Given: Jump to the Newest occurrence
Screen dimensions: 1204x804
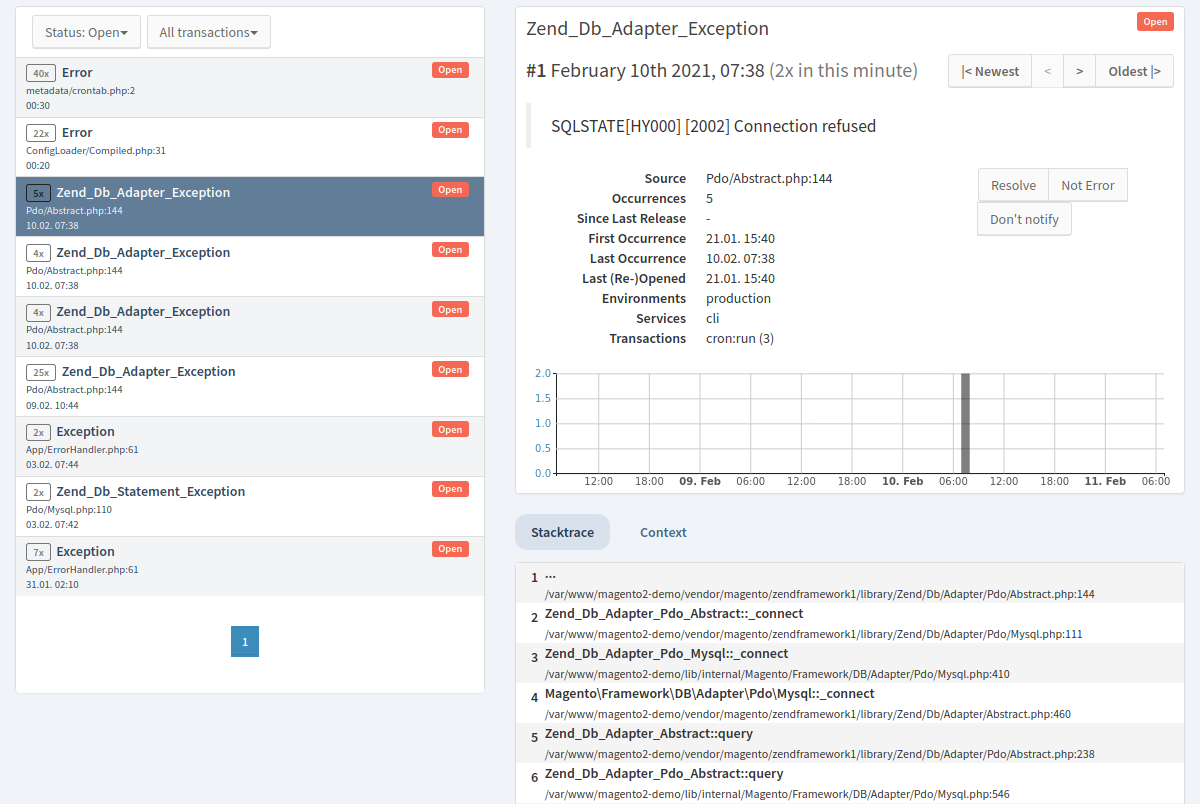Looking at the screenshot, I should [x=990, y=71].
